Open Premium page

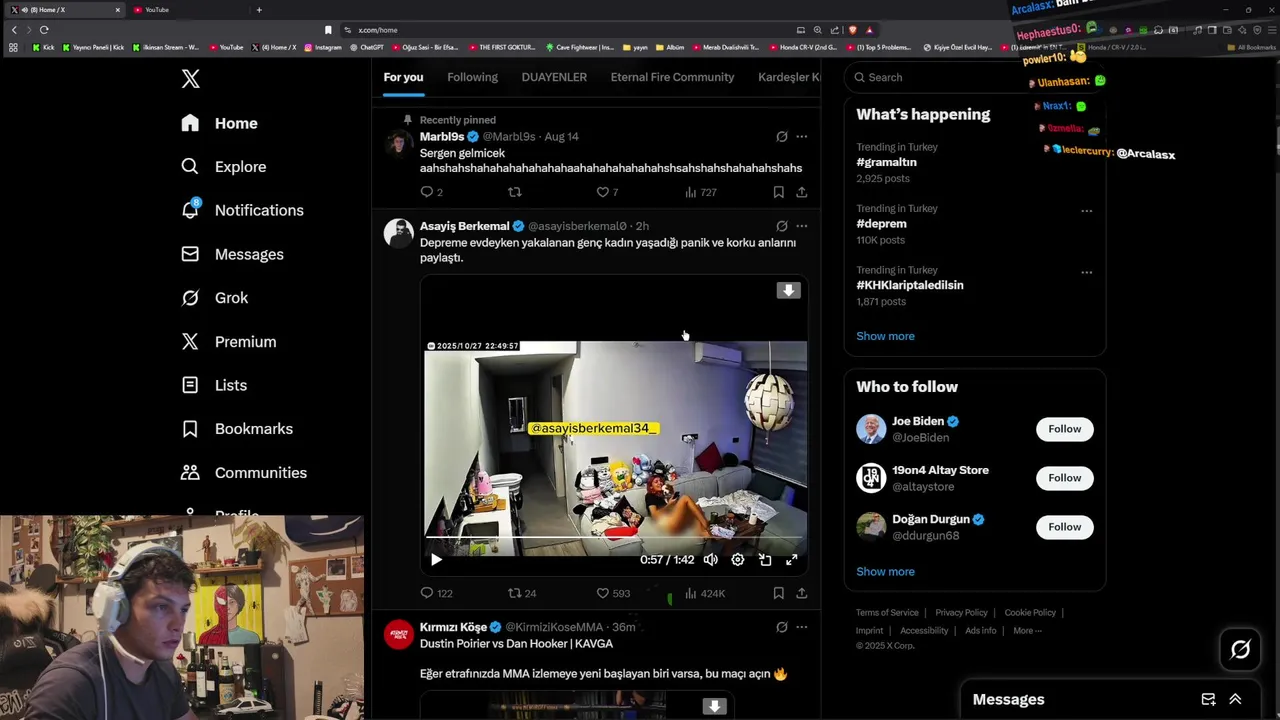tap(228, 342)
